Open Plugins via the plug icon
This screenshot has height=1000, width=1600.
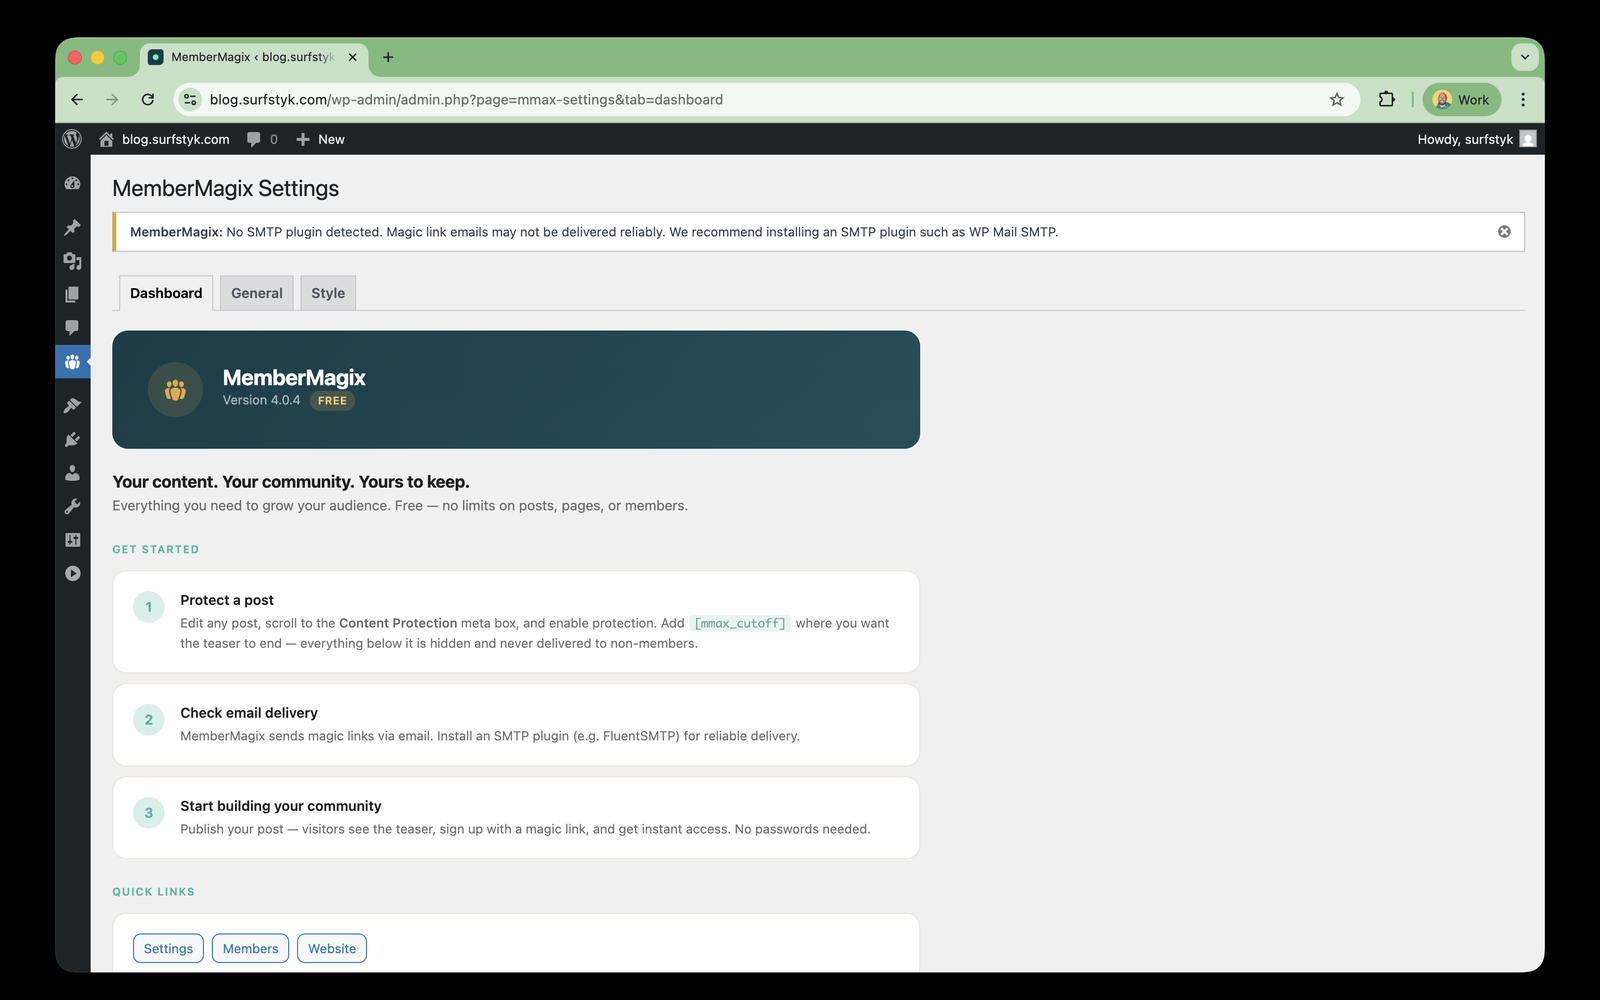[72, 438]
